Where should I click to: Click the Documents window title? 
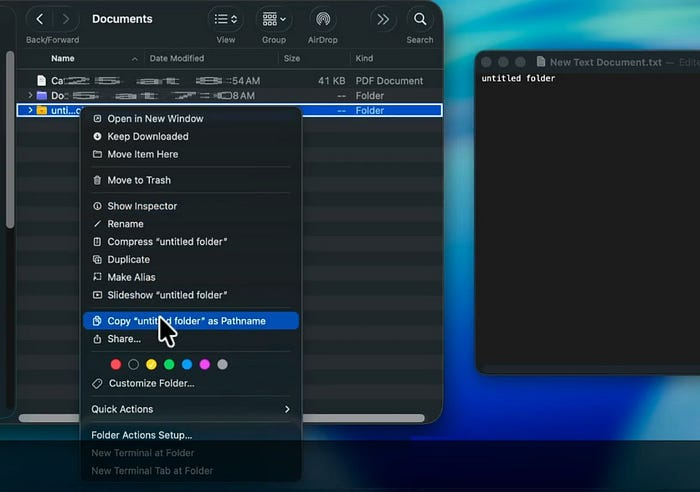tap(122, 19)
